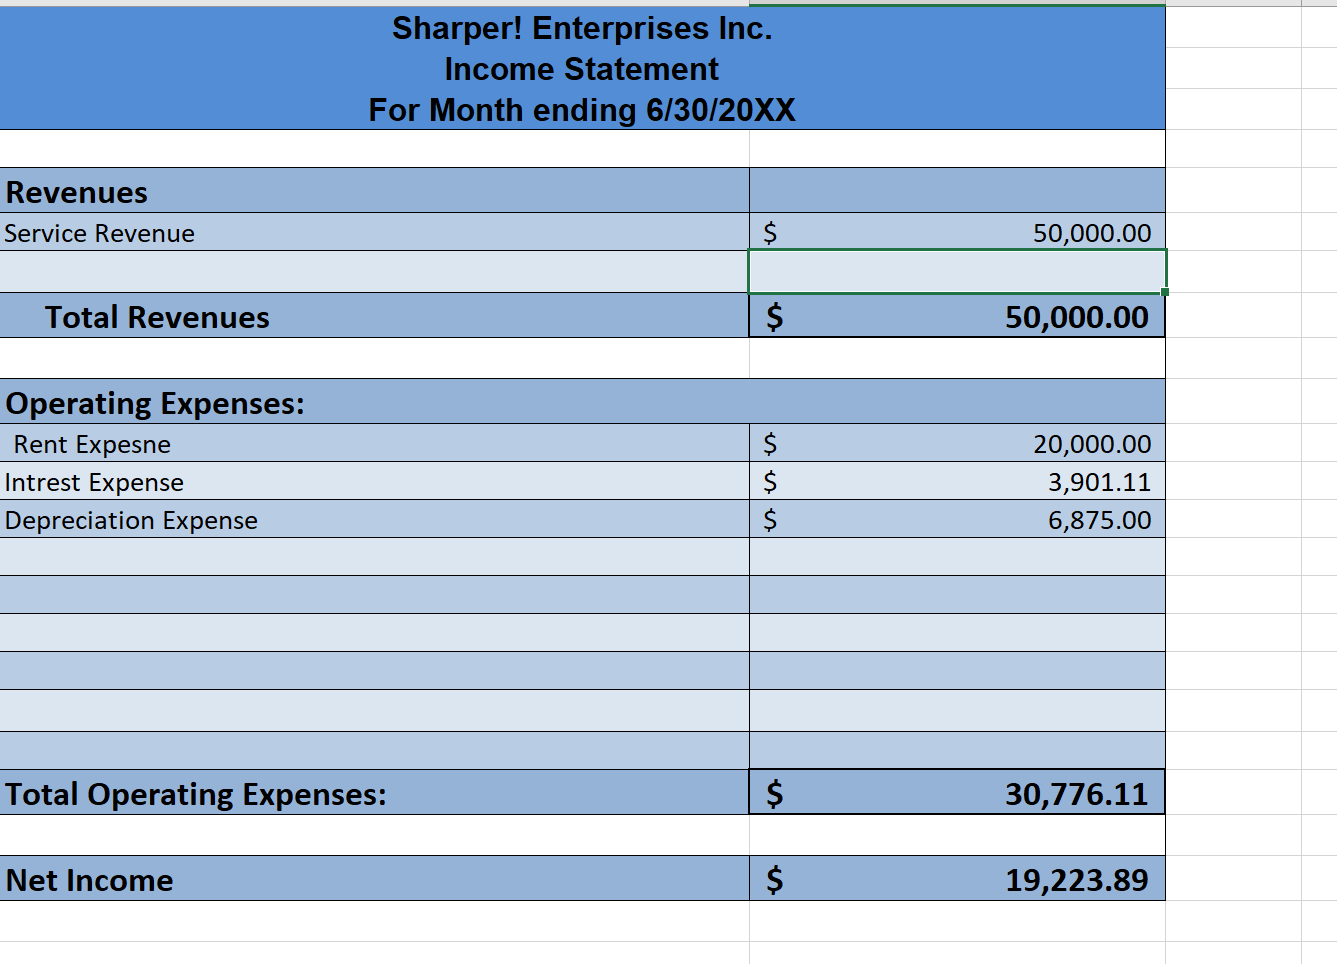Click the selected empty cell below Service Revenue amount
Viewport: 1337px width, 964px height.
957,271
